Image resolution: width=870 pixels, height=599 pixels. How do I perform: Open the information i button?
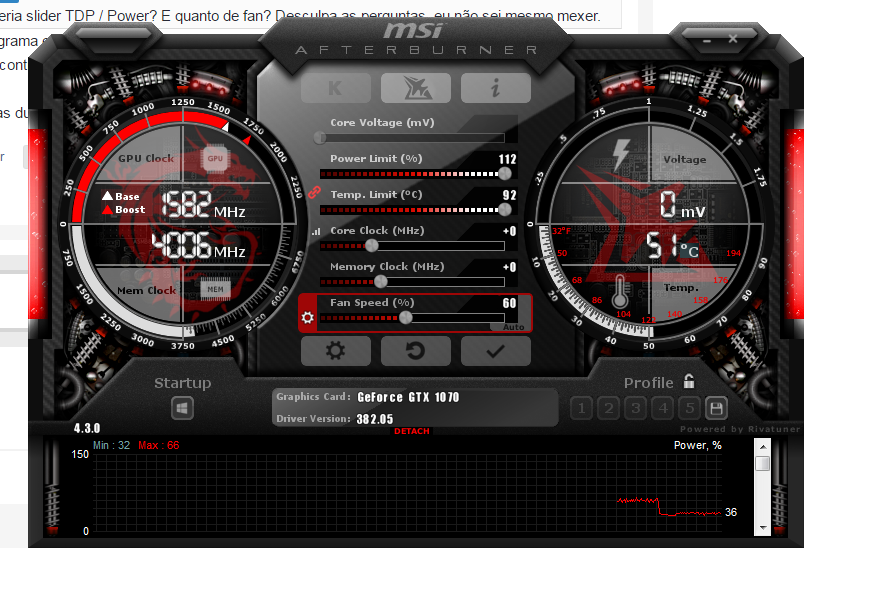(x=495, y=88)
